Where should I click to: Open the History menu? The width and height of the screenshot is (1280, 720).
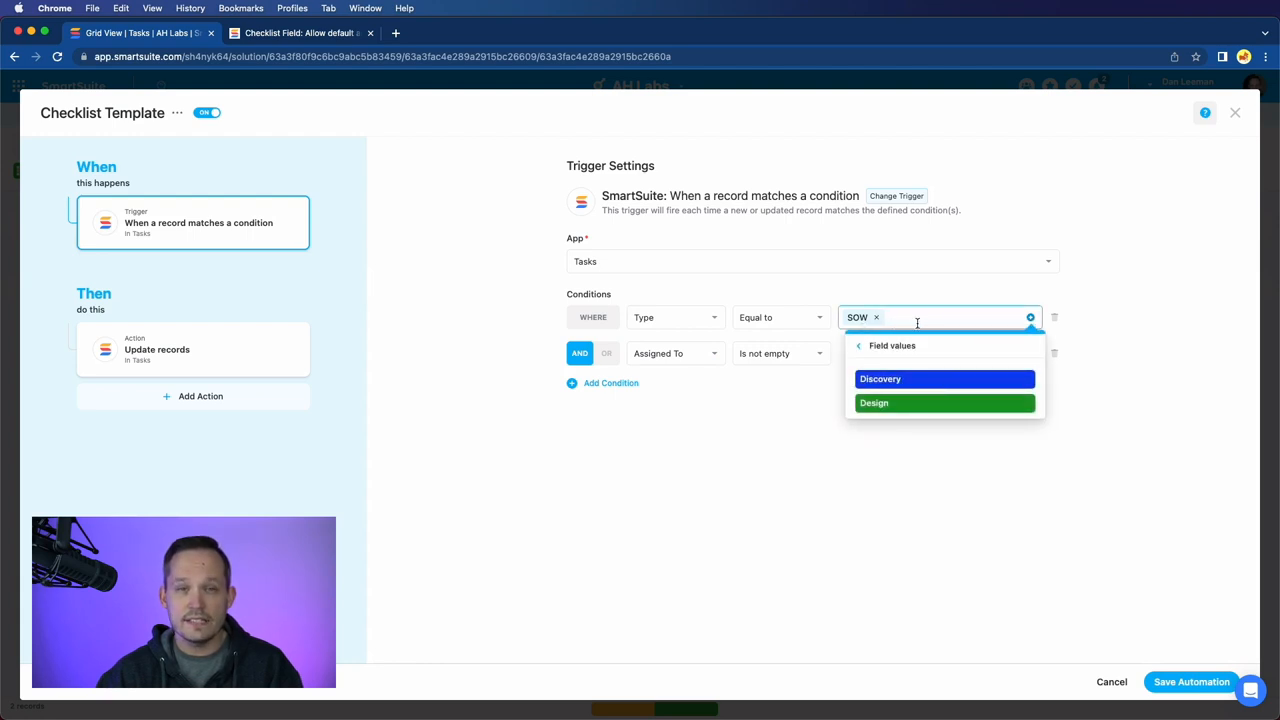click(190, 8)
